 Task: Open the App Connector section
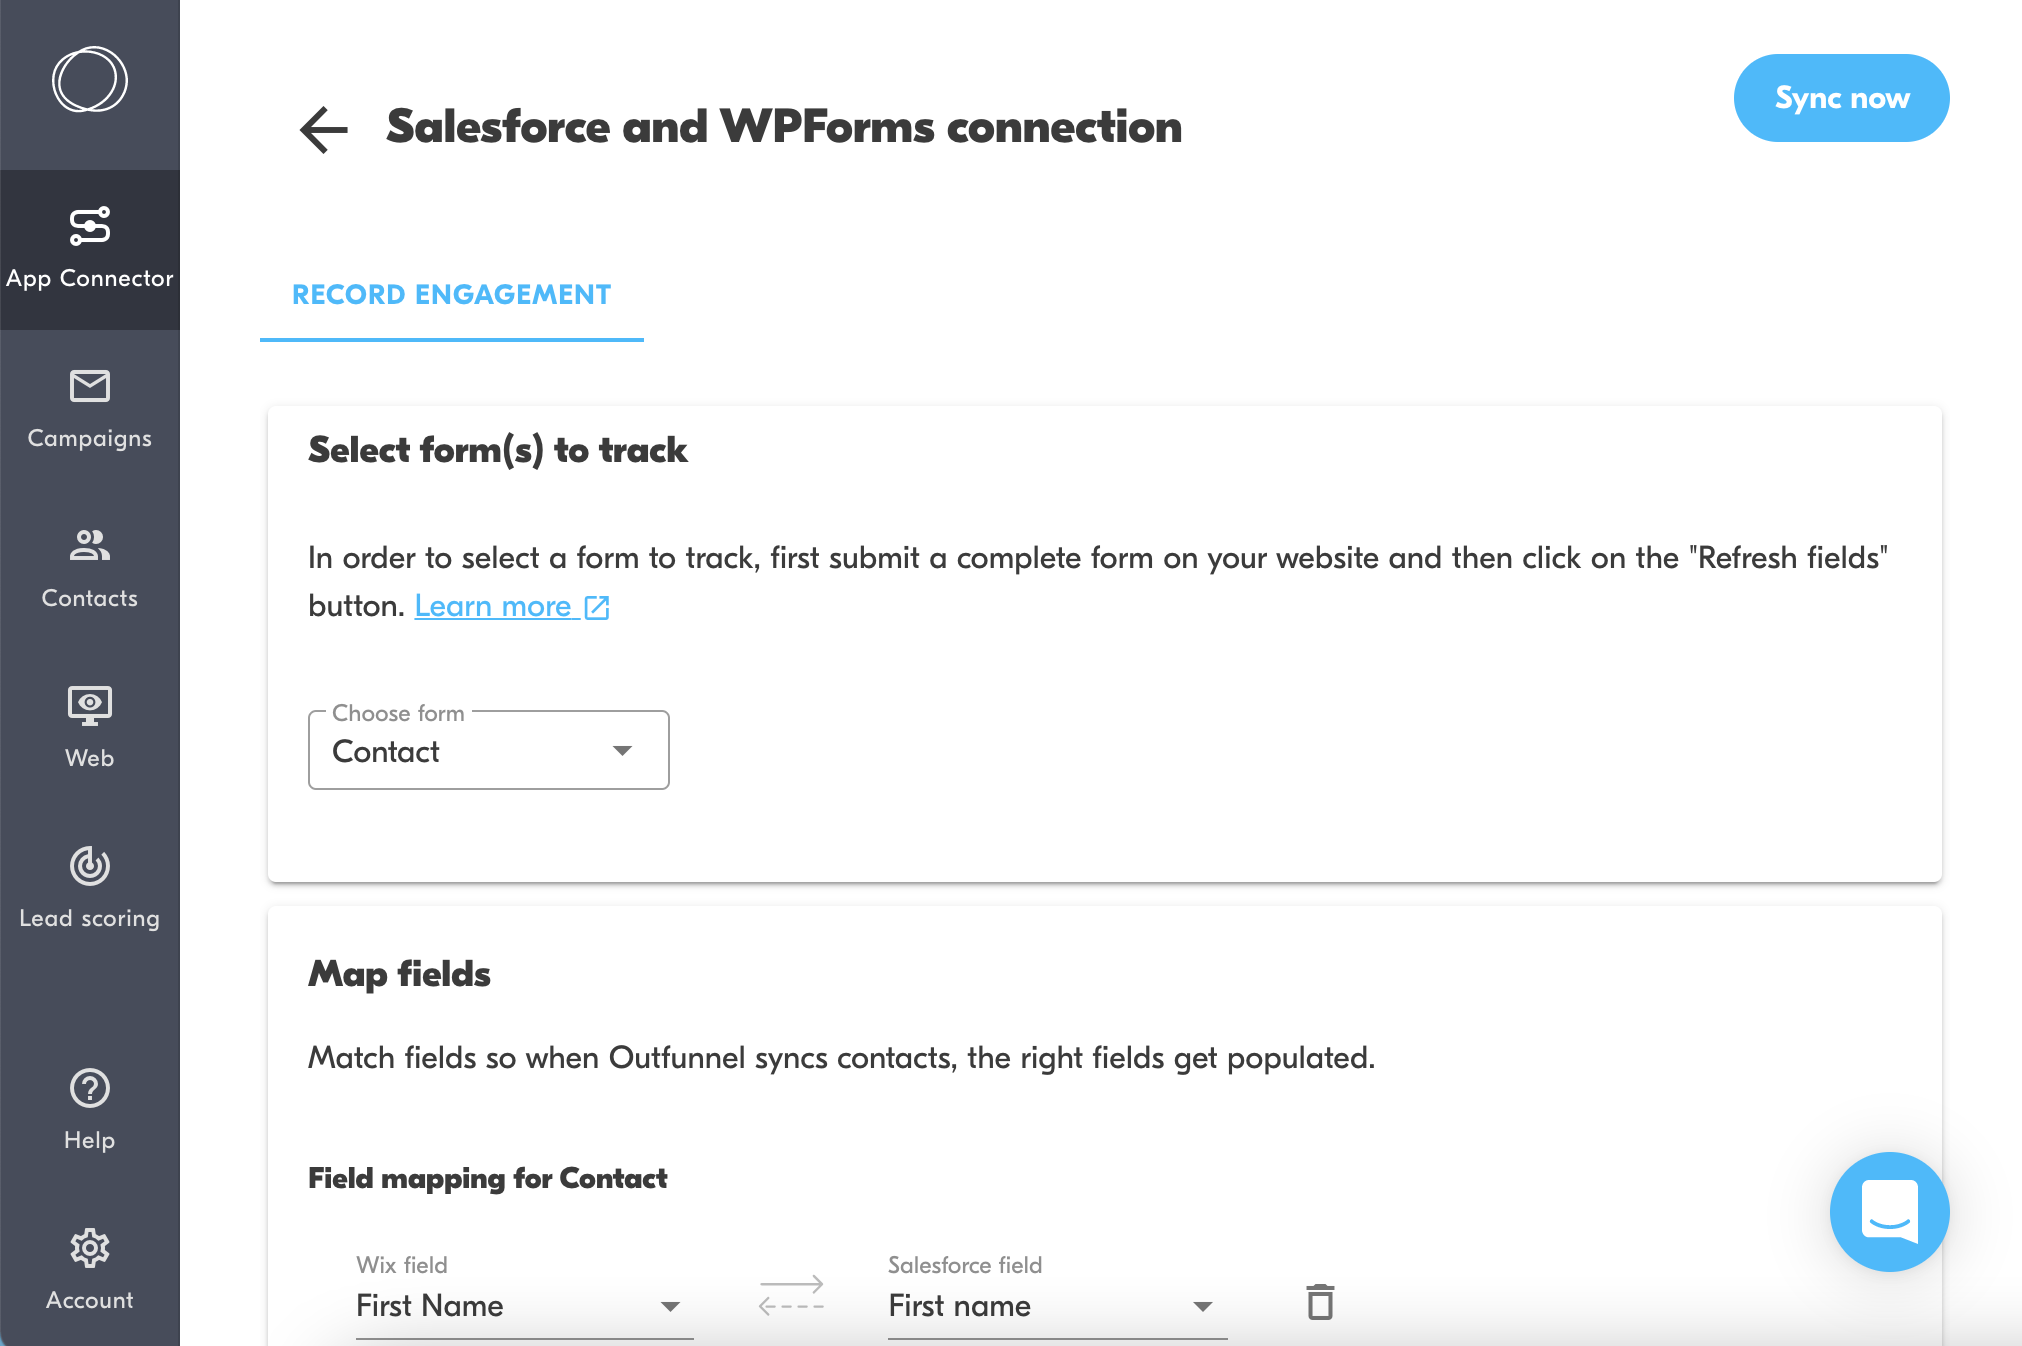point(90,248)
